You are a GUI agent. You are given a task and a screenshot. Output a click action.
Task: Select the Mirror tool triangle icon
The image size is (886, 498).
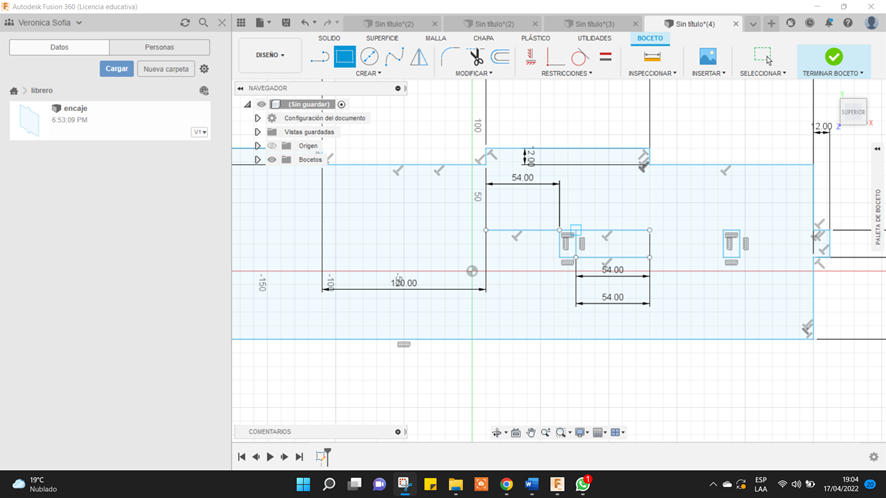coord(419,57)
